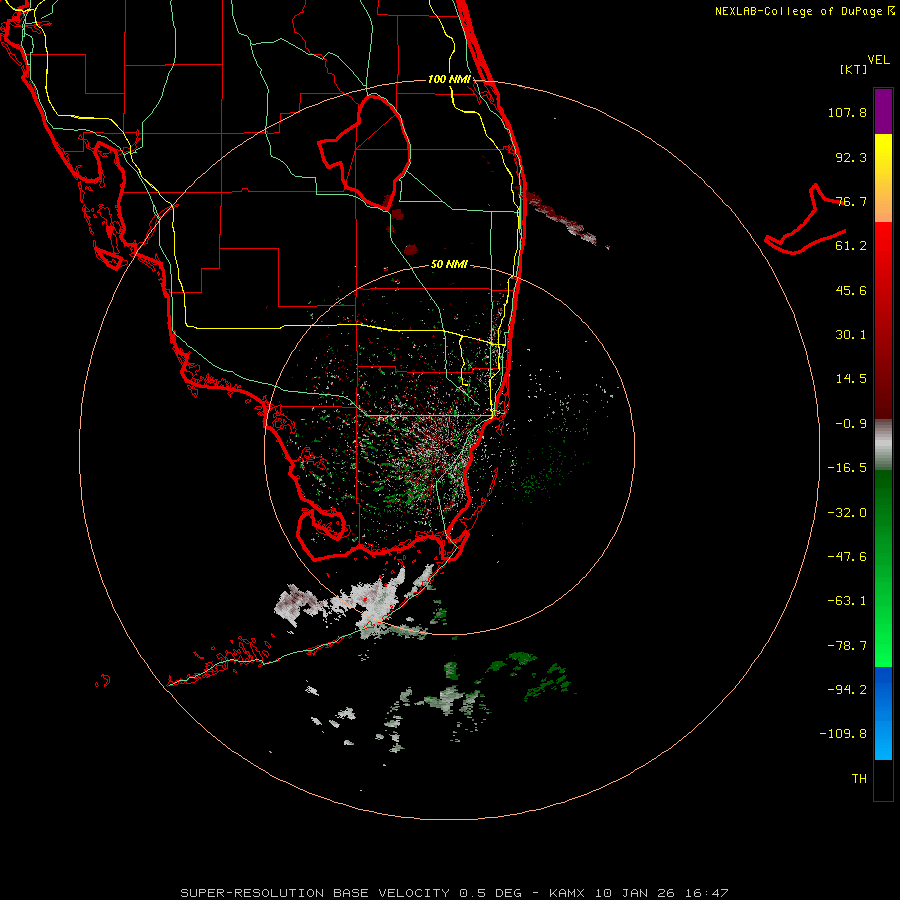Select the -32.0 legend value

click(x=847, y=513)
